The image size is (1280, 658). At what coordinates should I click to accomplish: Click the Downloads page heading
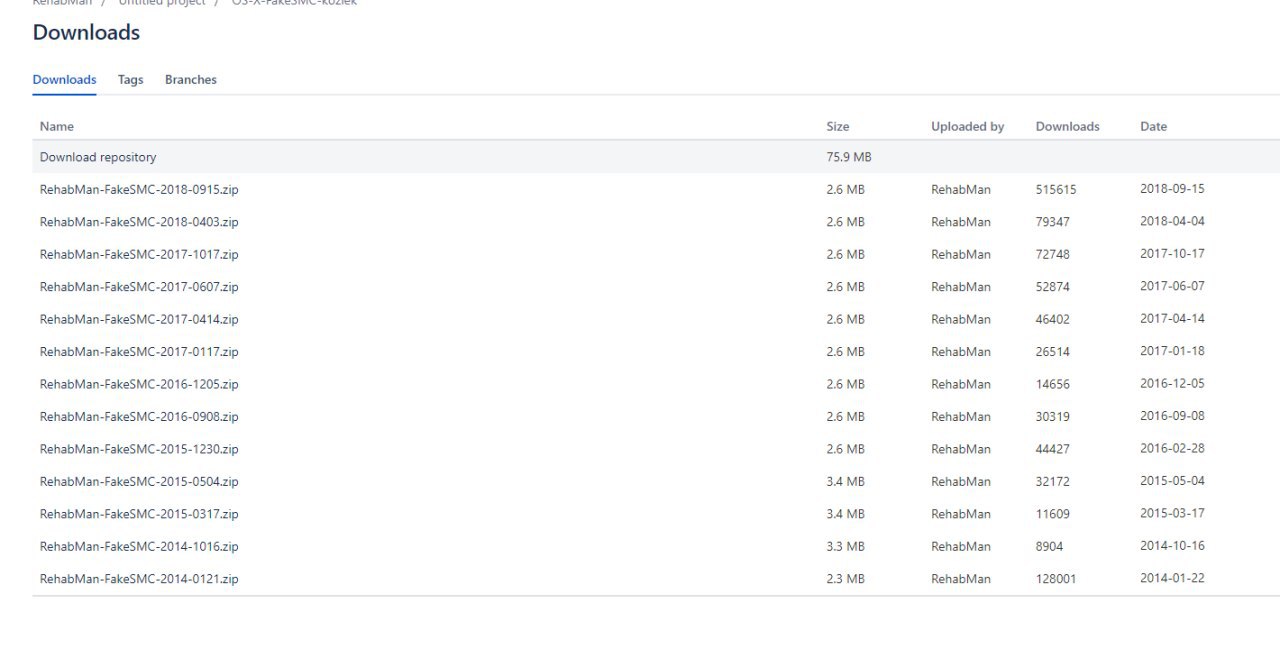pos(86,32)
